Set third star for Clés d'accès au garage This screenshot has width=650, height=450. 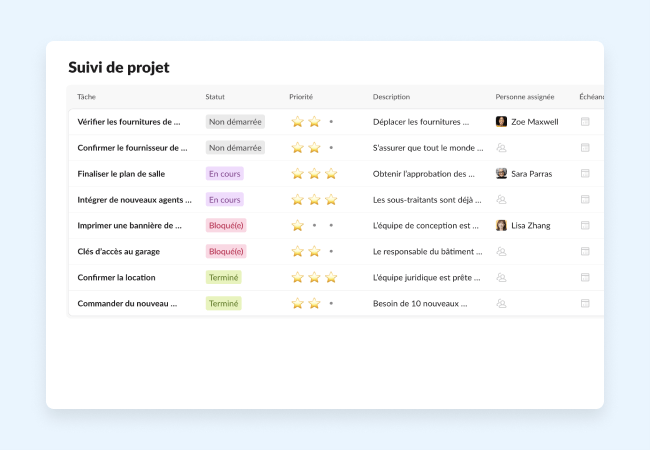[x=331, y=252]
